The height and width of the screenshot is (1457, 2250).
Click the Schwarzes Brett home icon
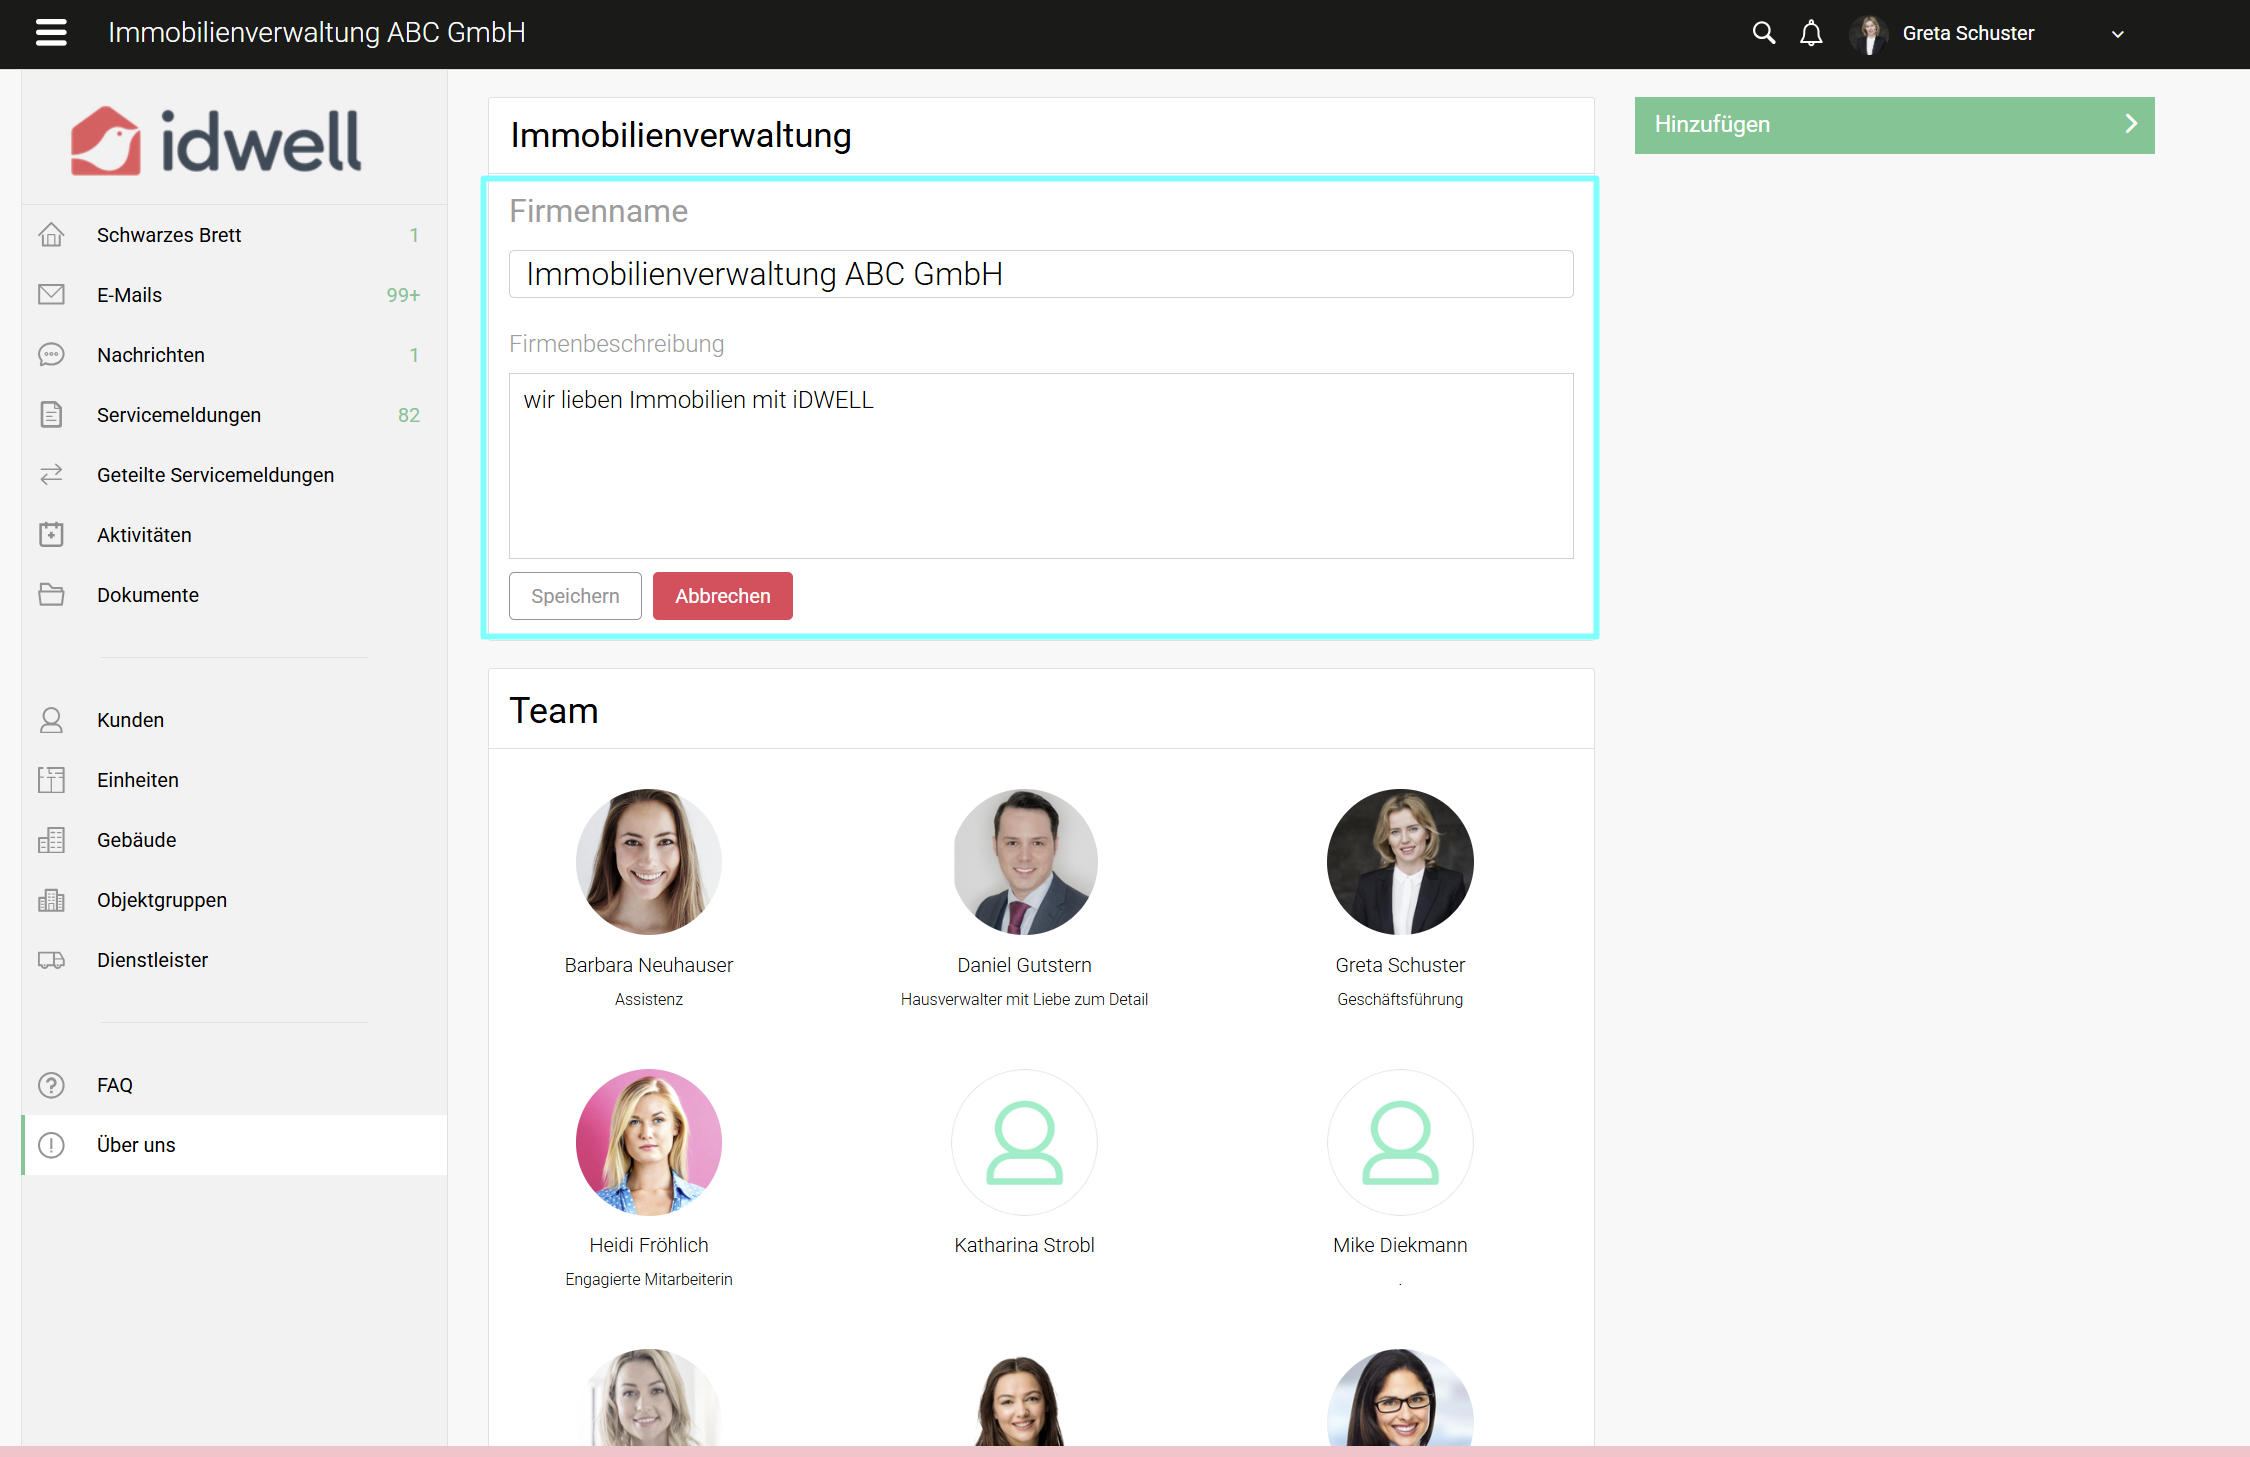pos(51,235)
